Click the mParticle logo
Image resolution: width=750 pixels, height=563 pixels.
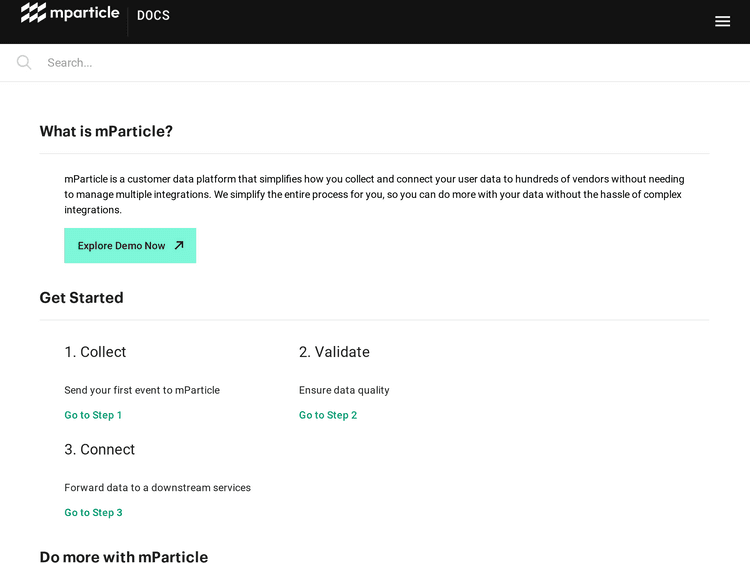point(70,13)
